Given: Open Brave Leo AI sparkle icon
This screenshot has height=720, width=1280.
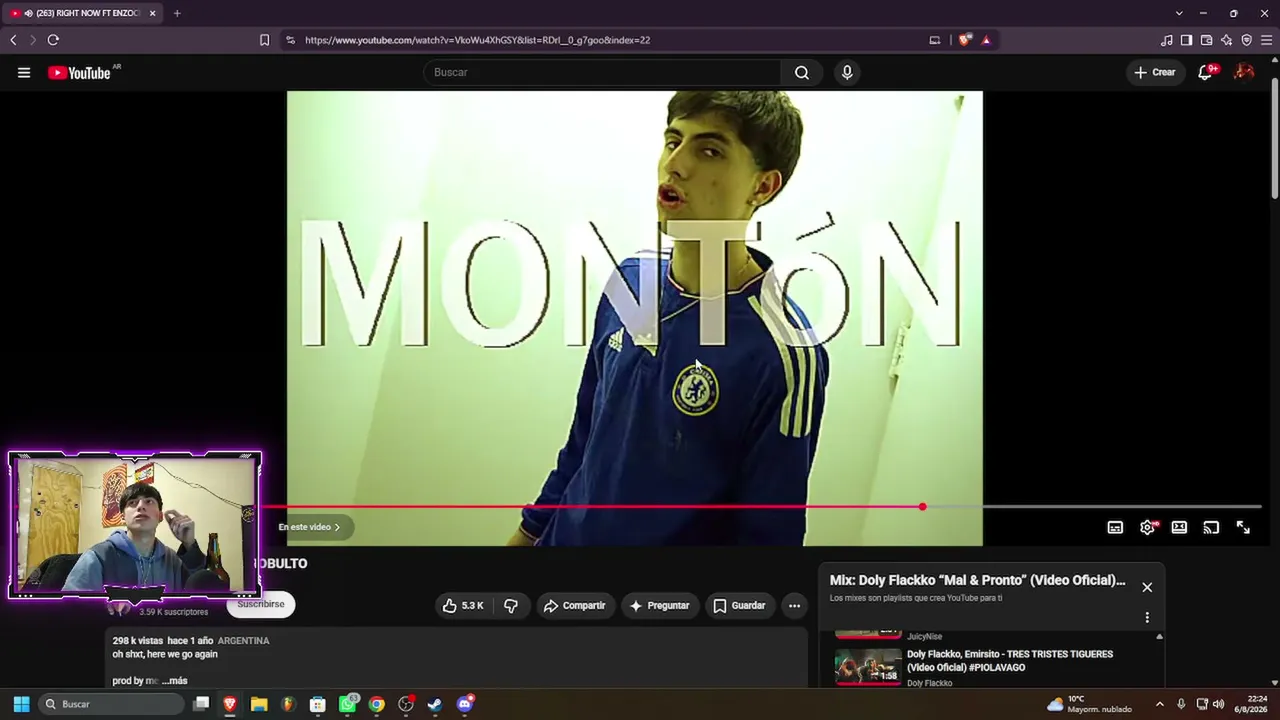Looking at the screenshot, I should (x=1226, y=40).
